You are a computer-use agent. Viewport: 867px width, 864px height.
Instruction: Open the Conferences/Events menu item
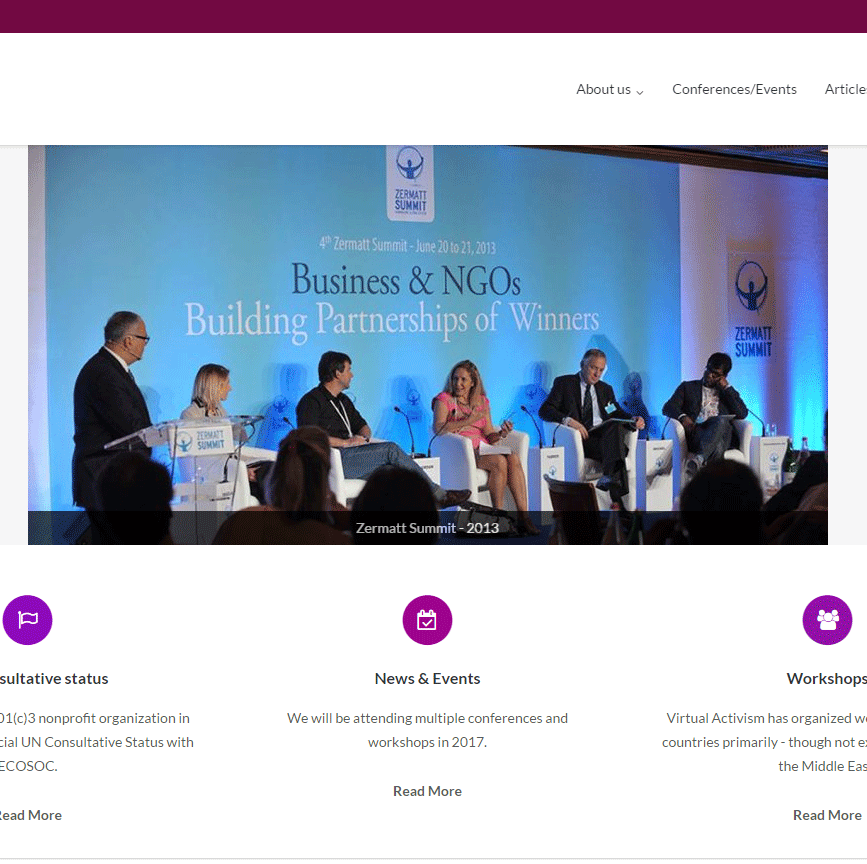coord(734,89)
